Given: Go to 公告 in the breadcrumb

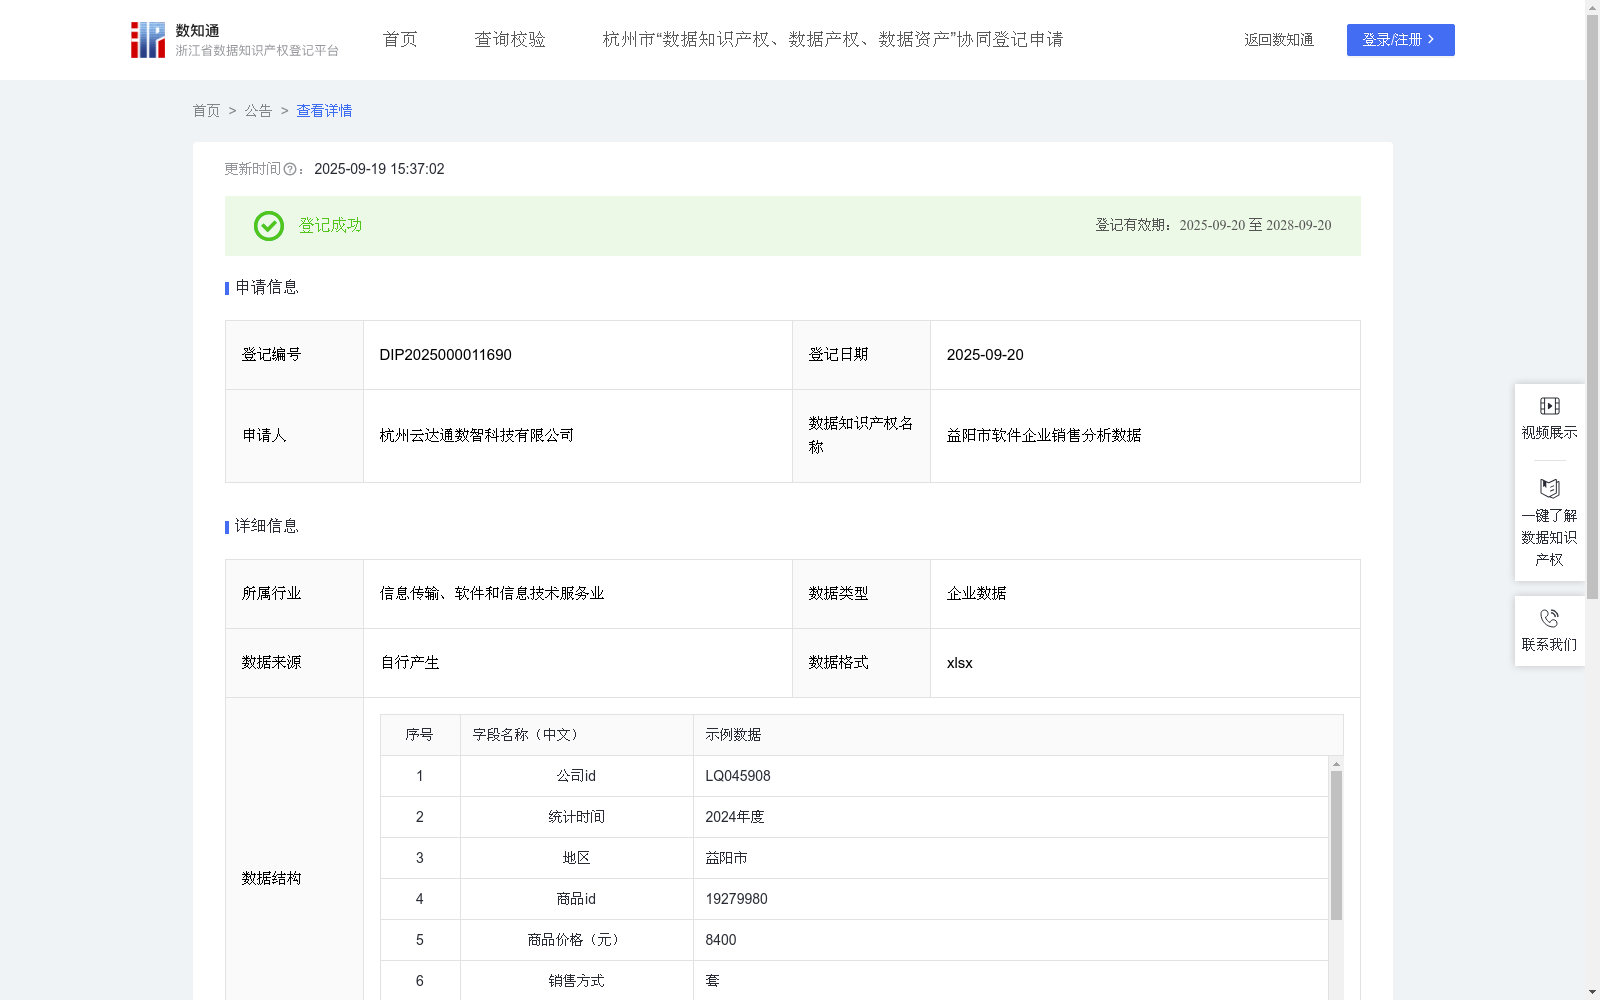Looking at the screenshot, I should [258, 111].
